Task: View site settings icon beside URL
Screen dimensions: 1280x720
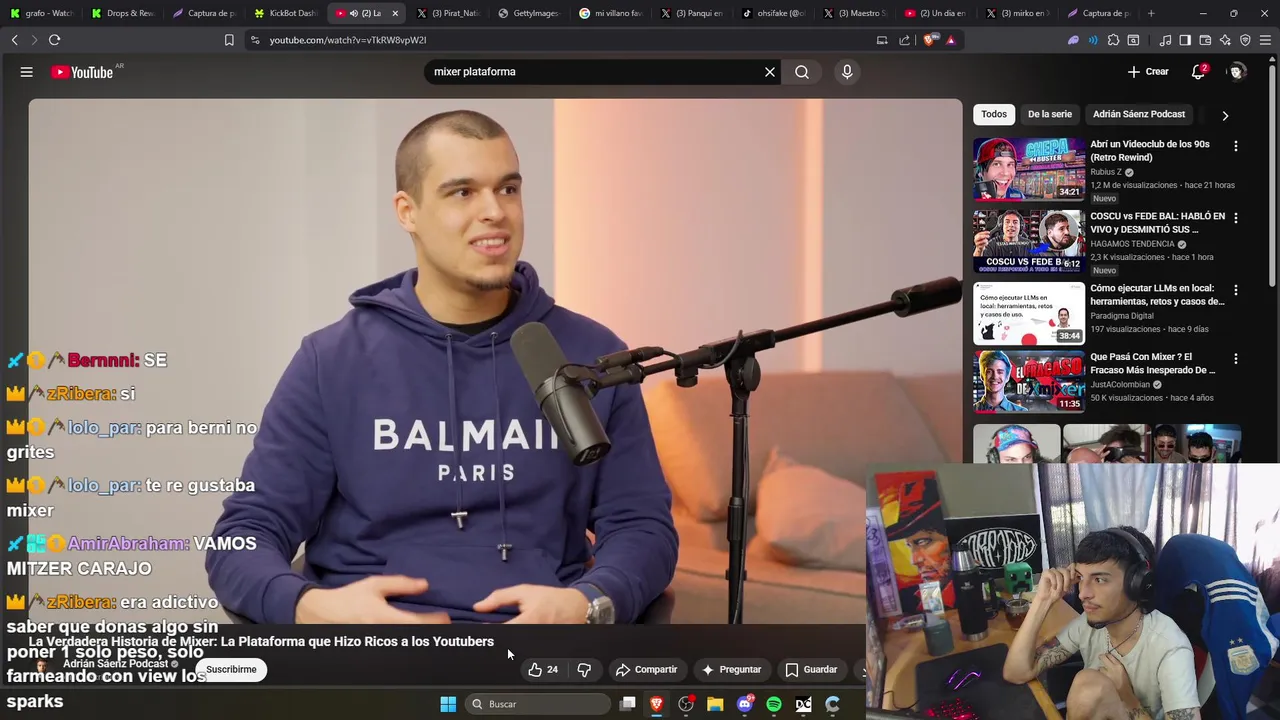Action: 255,40
